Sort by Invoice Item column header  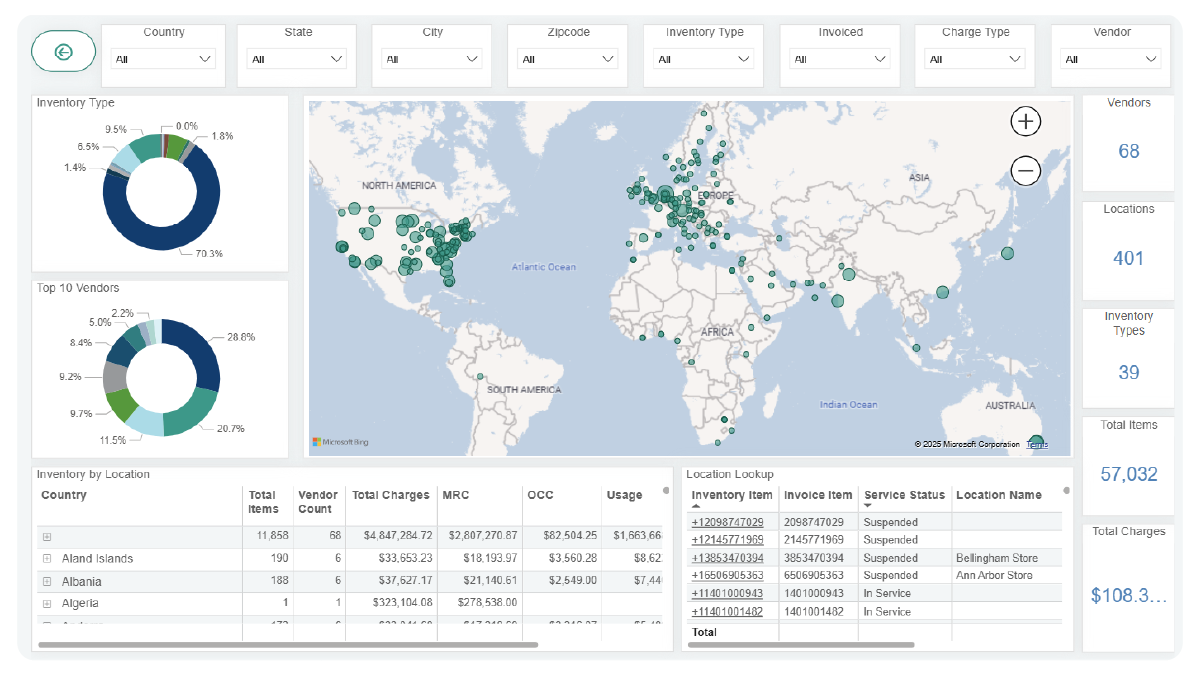(x=818, y=495)
